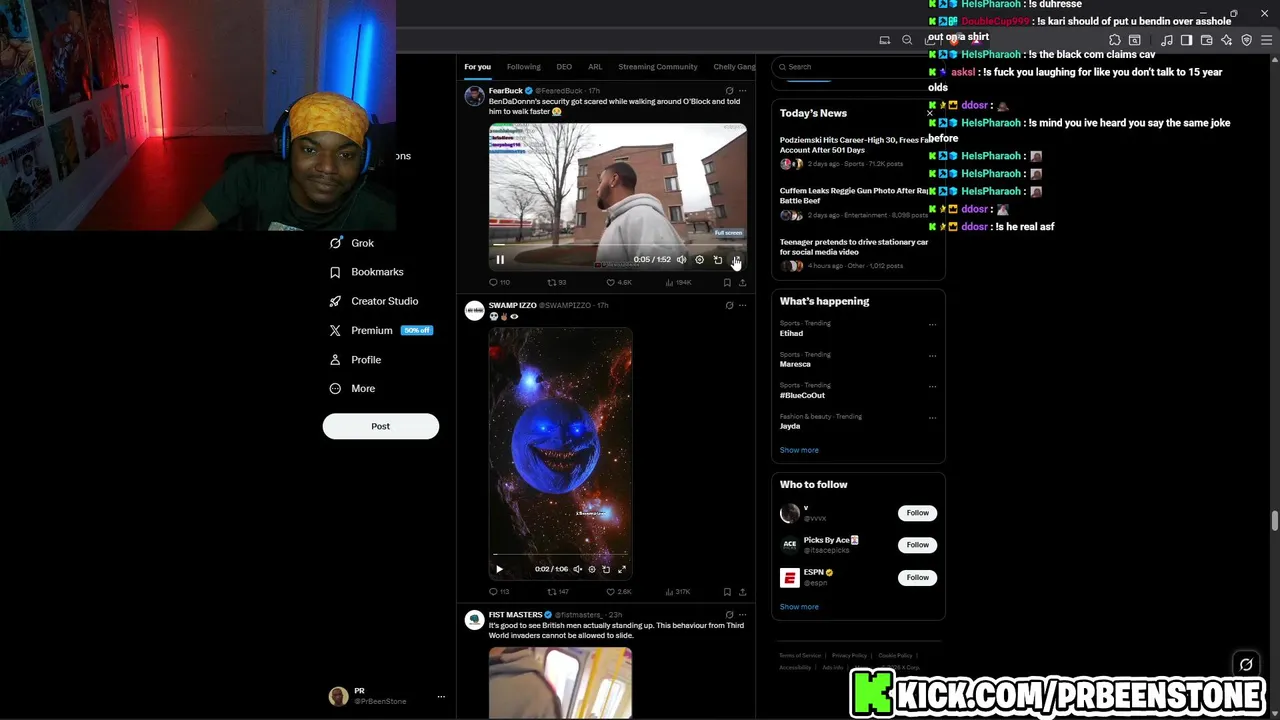Screen dimensions: 1280x720
Task: Switch to the Following tab
Action: [x=523, y=67]
